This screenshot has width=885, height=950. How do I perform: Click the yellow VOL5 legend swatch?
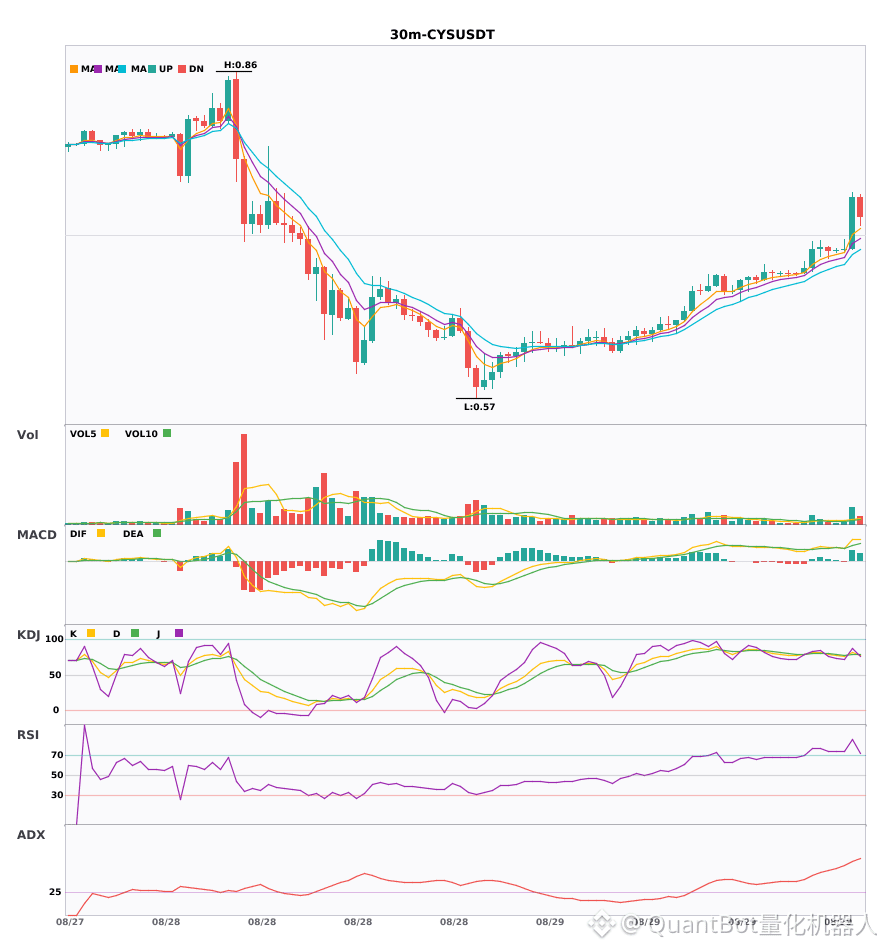tap(105, 433)
